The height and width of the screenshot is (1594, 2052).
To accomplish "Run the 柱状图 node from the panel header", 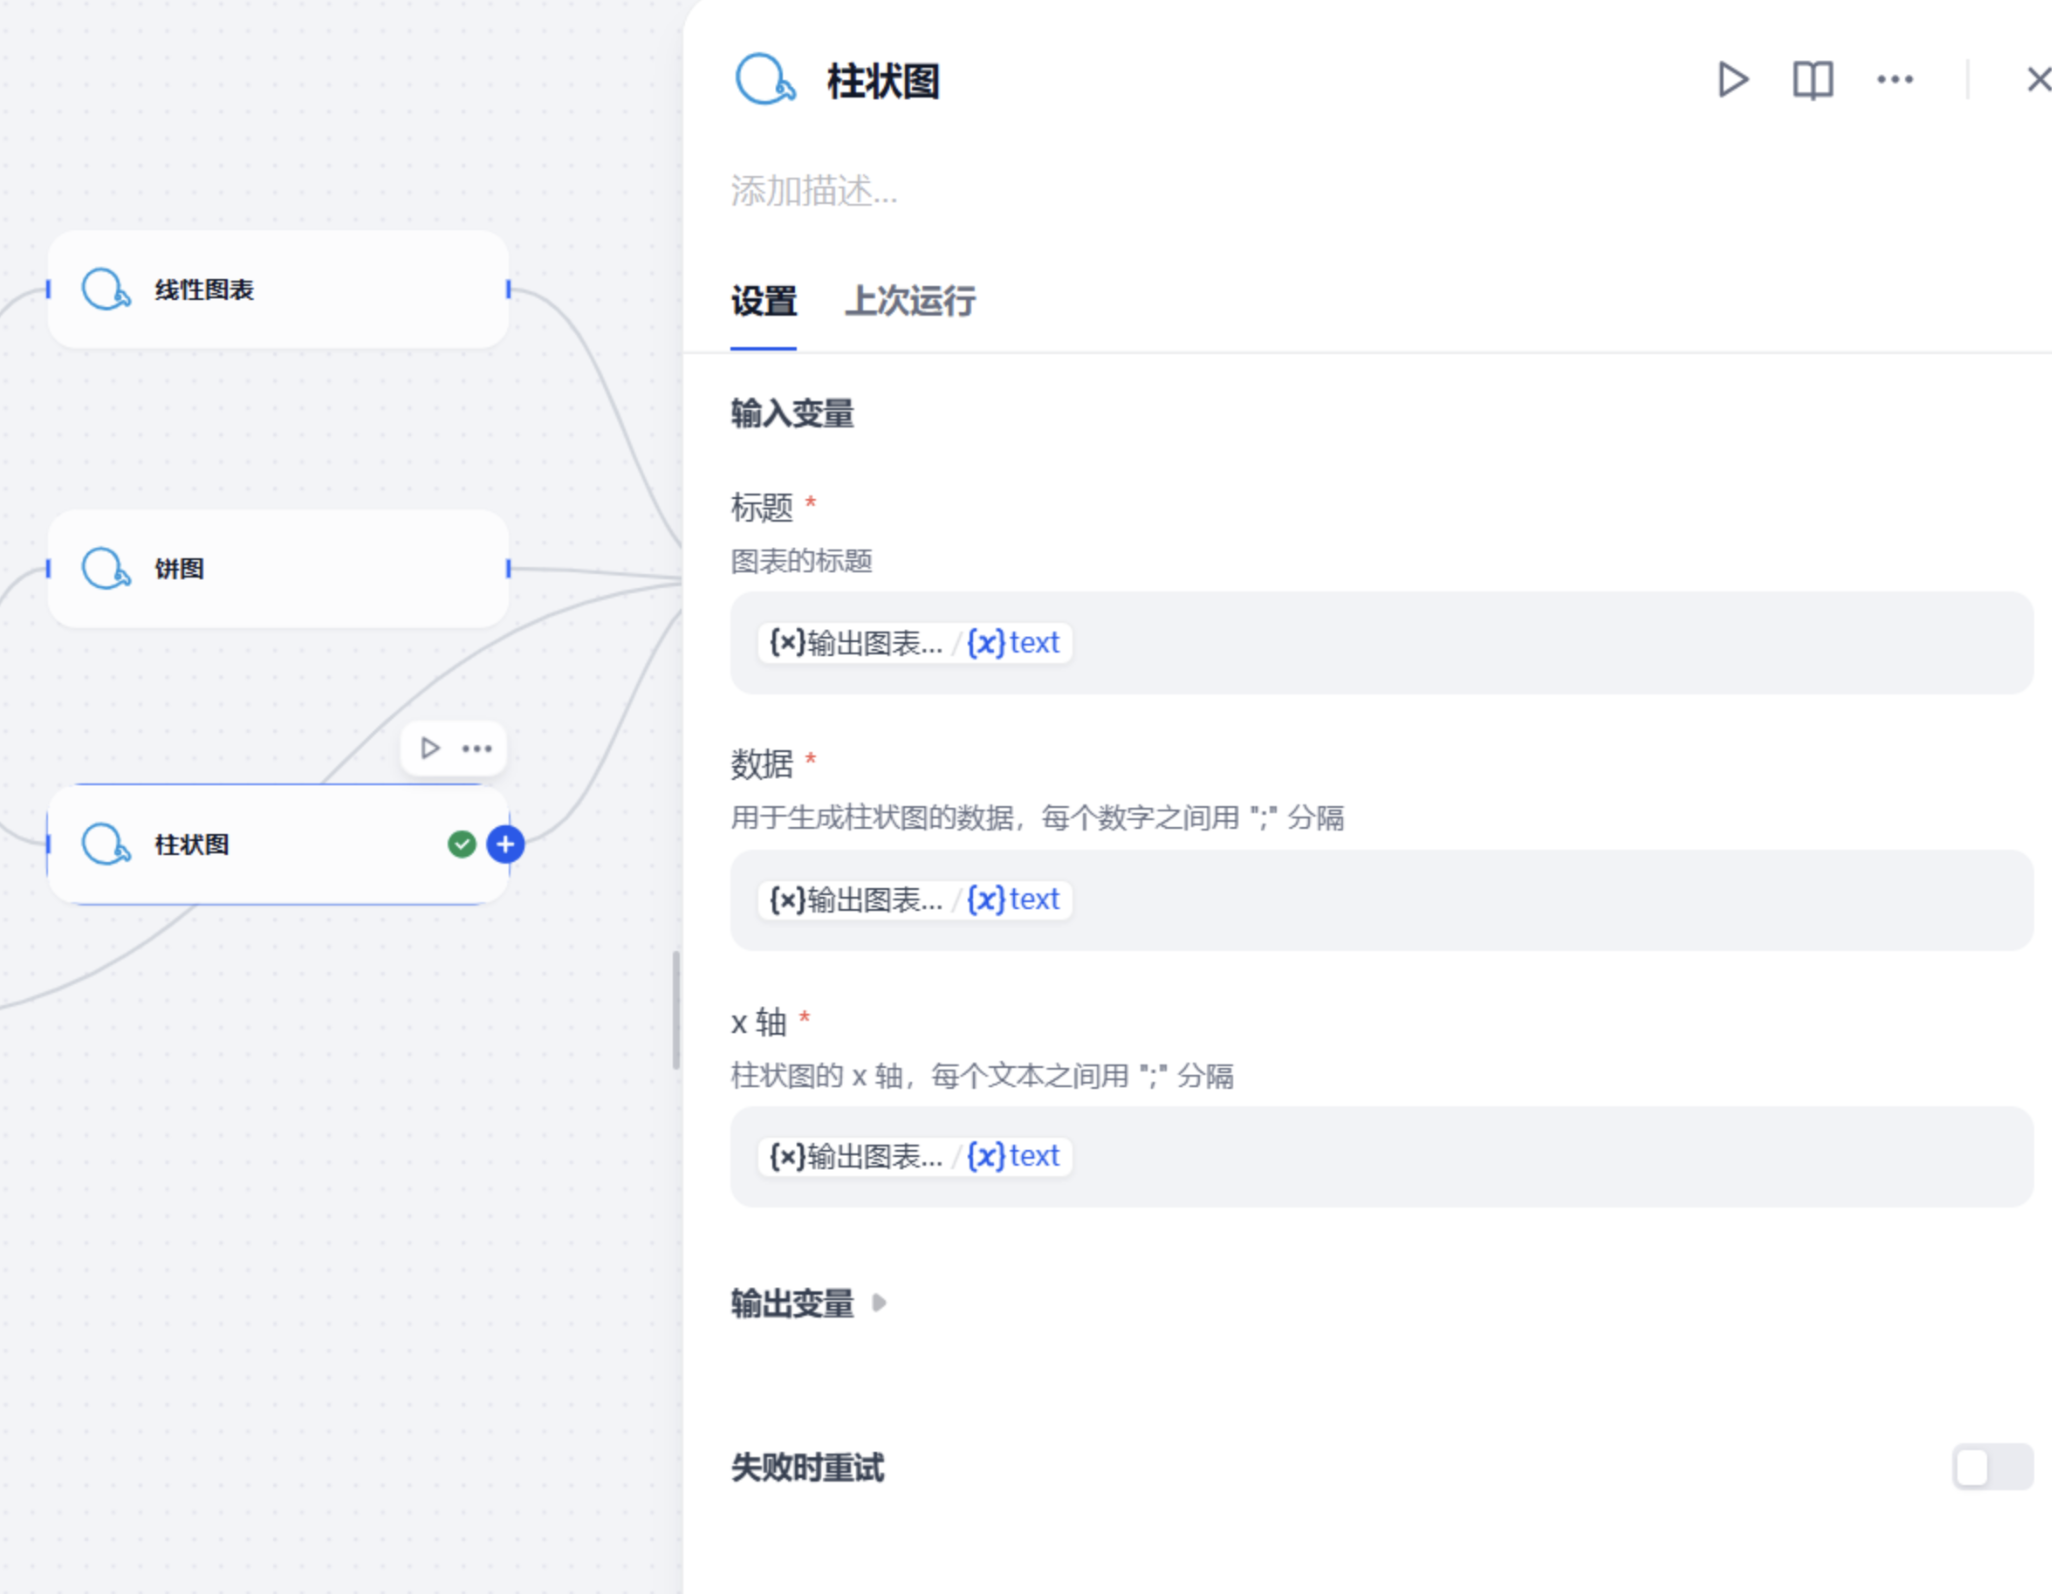I will coord(1732,80).
